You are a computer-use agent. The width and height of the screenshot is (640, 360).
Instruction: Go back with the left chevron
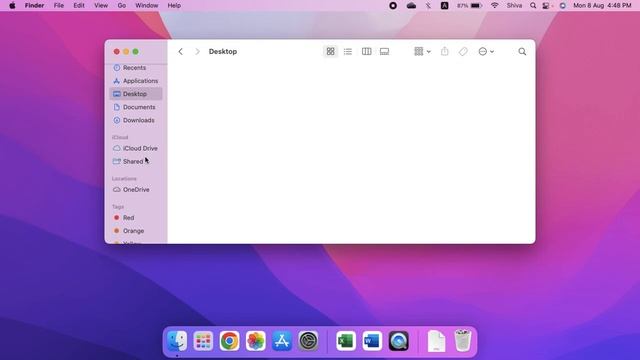(180, 51)
